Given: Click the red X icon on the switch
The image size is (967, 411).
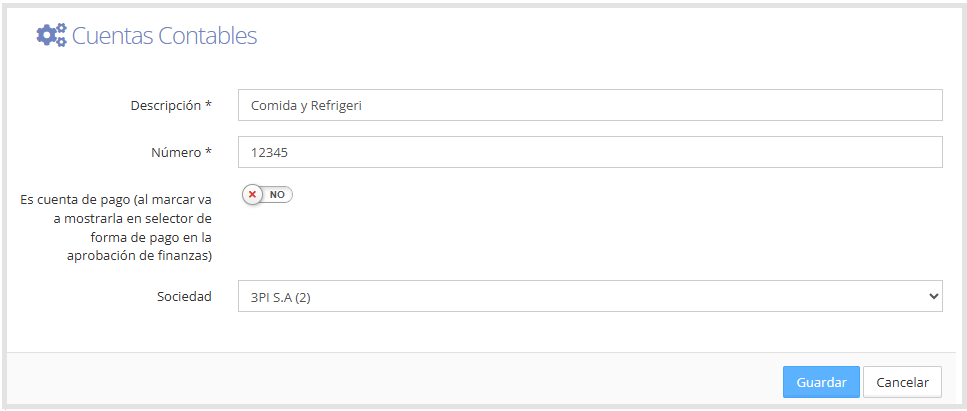Looking at the screenshot, I should (252, 194).
